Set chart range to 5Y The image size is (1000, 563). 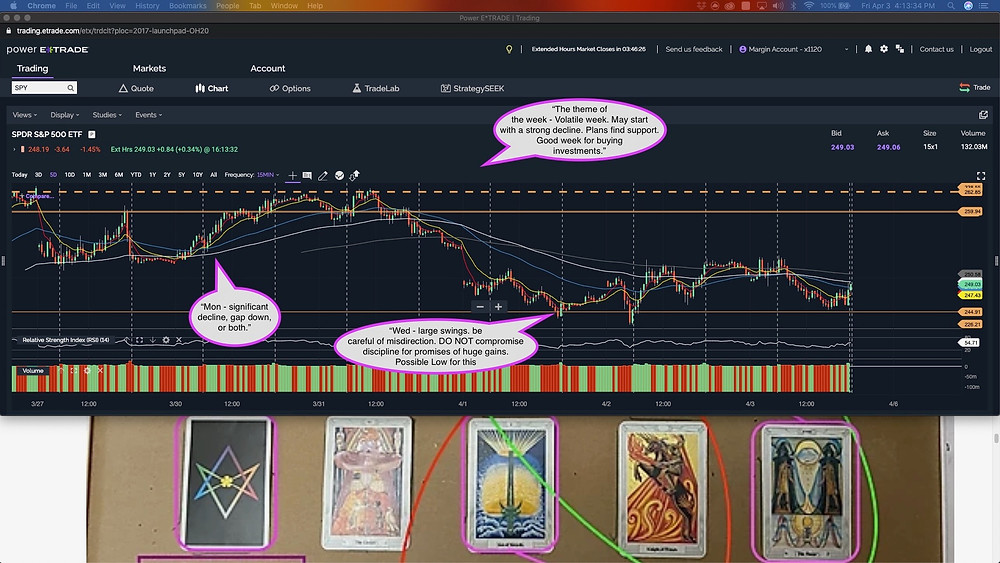(182, 175)
